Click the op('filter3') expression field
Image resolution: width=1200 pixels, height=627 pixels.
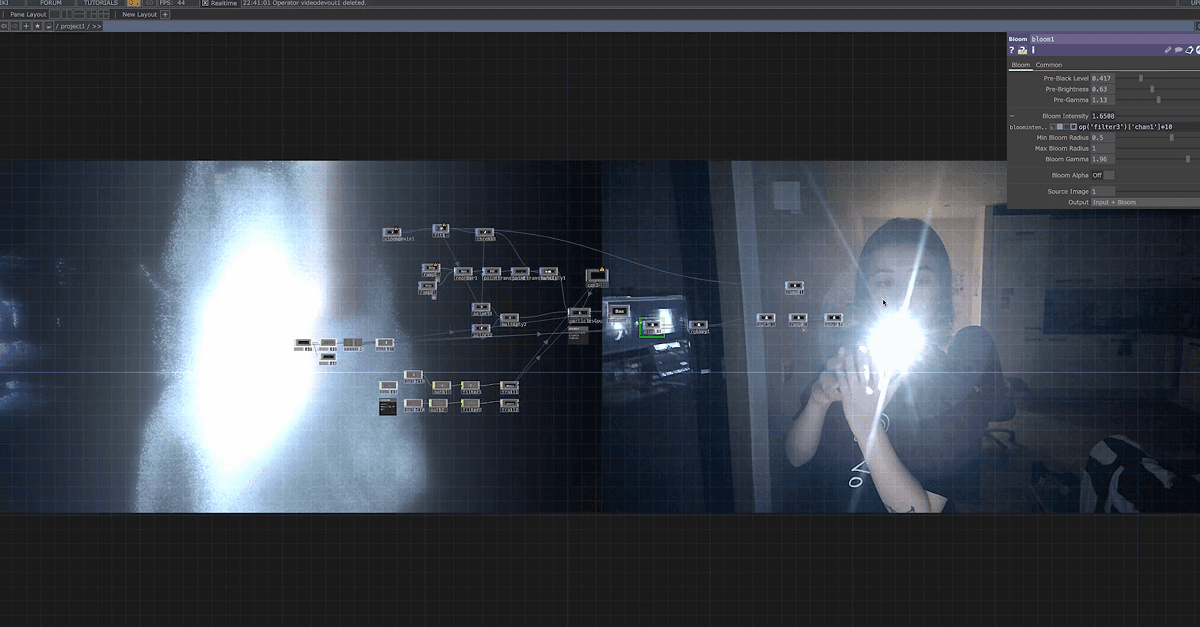1138,127
